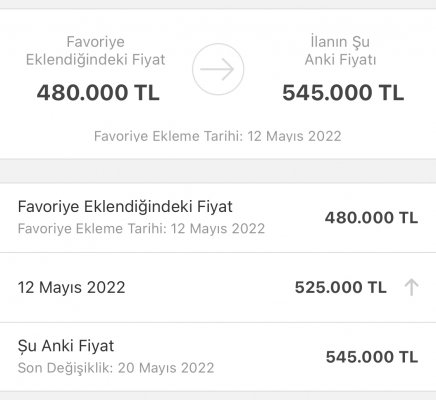Click the gray divider band between the cards
The width and height of the screenshot is (436, 400).
218,171
